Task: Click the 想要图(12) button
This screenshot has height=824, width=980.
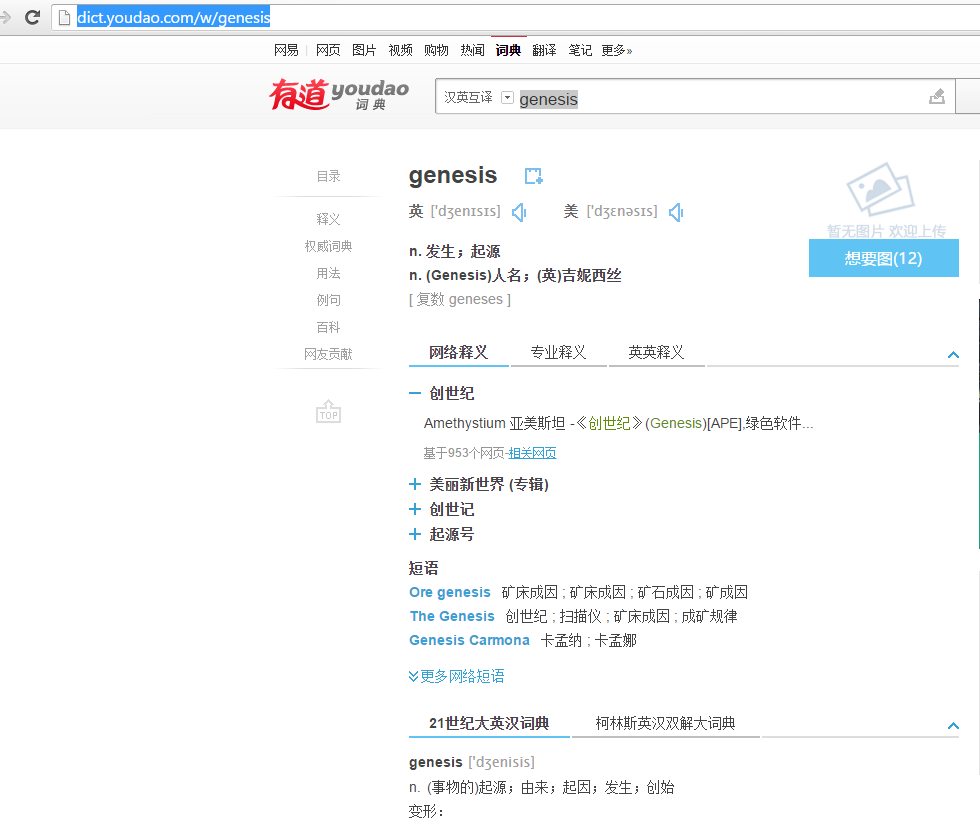Action: [883, 258]
